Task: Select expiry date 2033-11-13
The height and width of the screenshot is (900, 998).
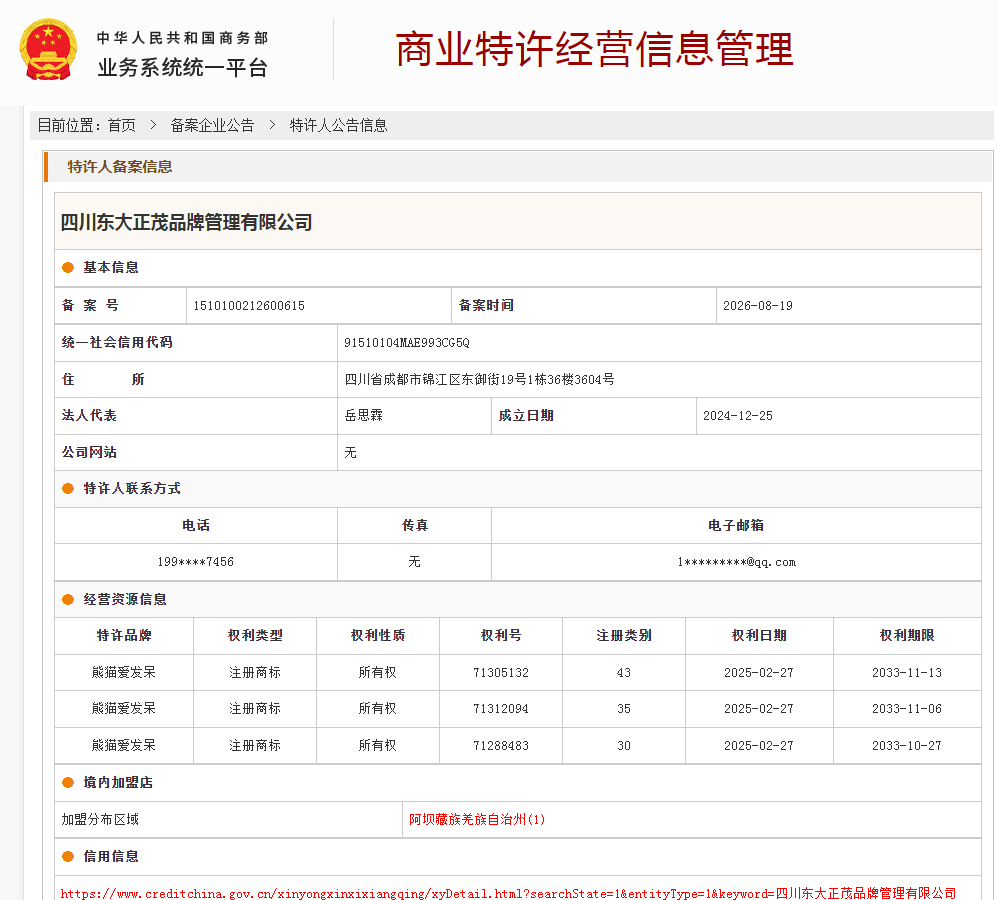Action: click(907, 673)
